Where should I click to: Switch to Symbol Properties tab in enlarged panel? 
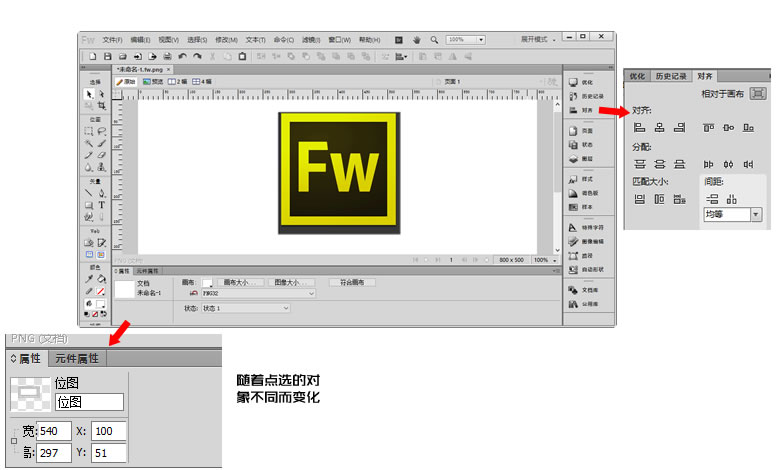[77, 358]
